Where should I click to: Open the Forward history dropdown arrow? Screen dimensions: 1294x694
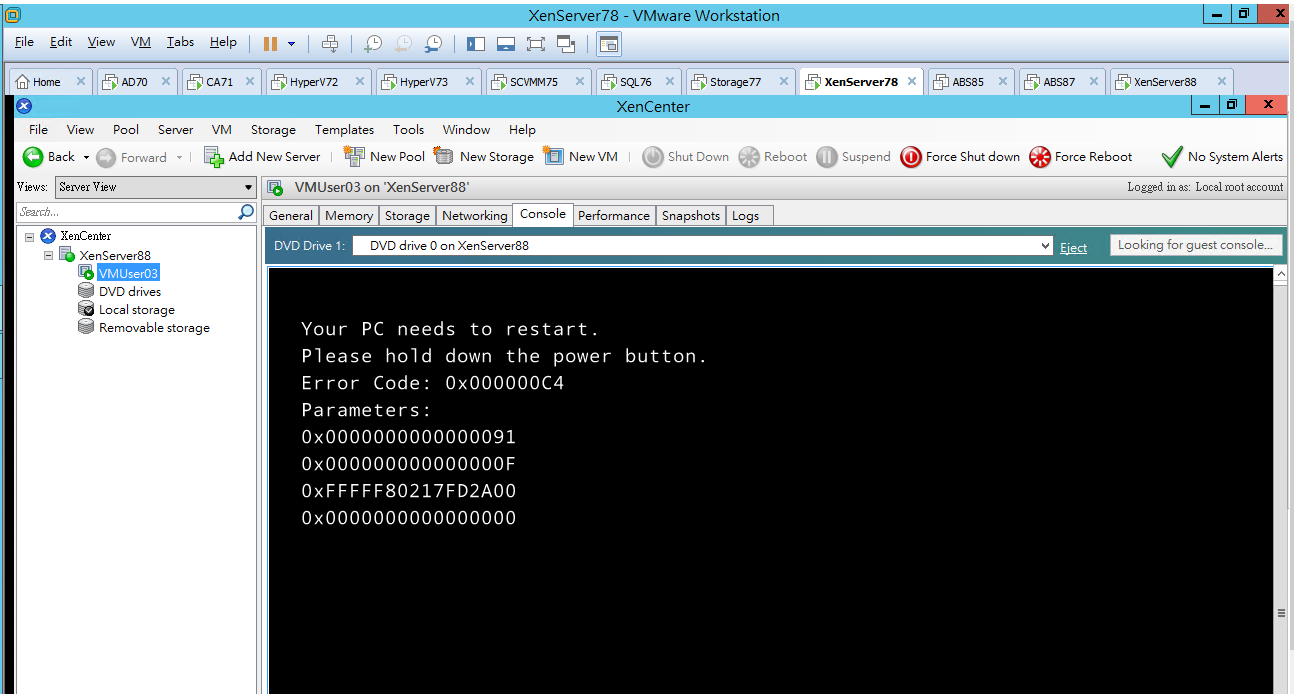pyautogui.click(x=179, y=158)
